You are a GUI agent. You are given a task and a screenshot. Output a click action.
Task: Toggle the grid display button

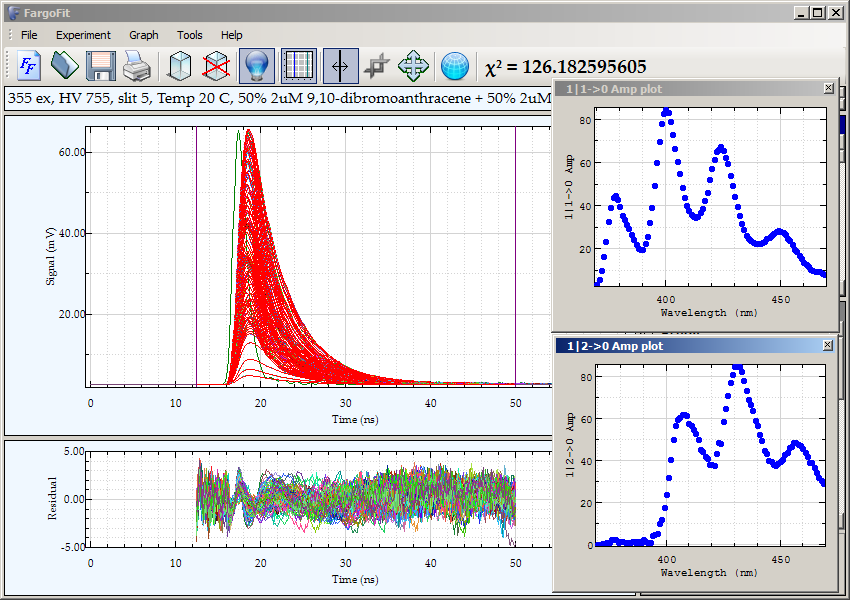click(298, 65)
